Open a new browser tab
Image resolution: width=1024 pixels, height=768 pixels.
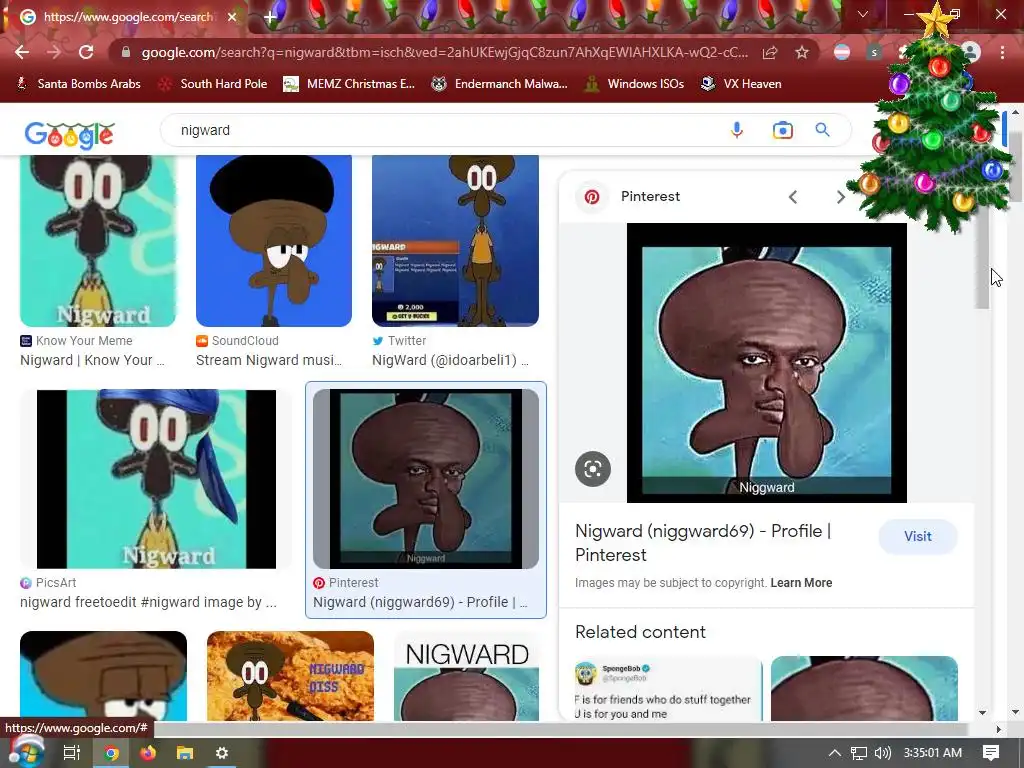[x=270, y=17]
